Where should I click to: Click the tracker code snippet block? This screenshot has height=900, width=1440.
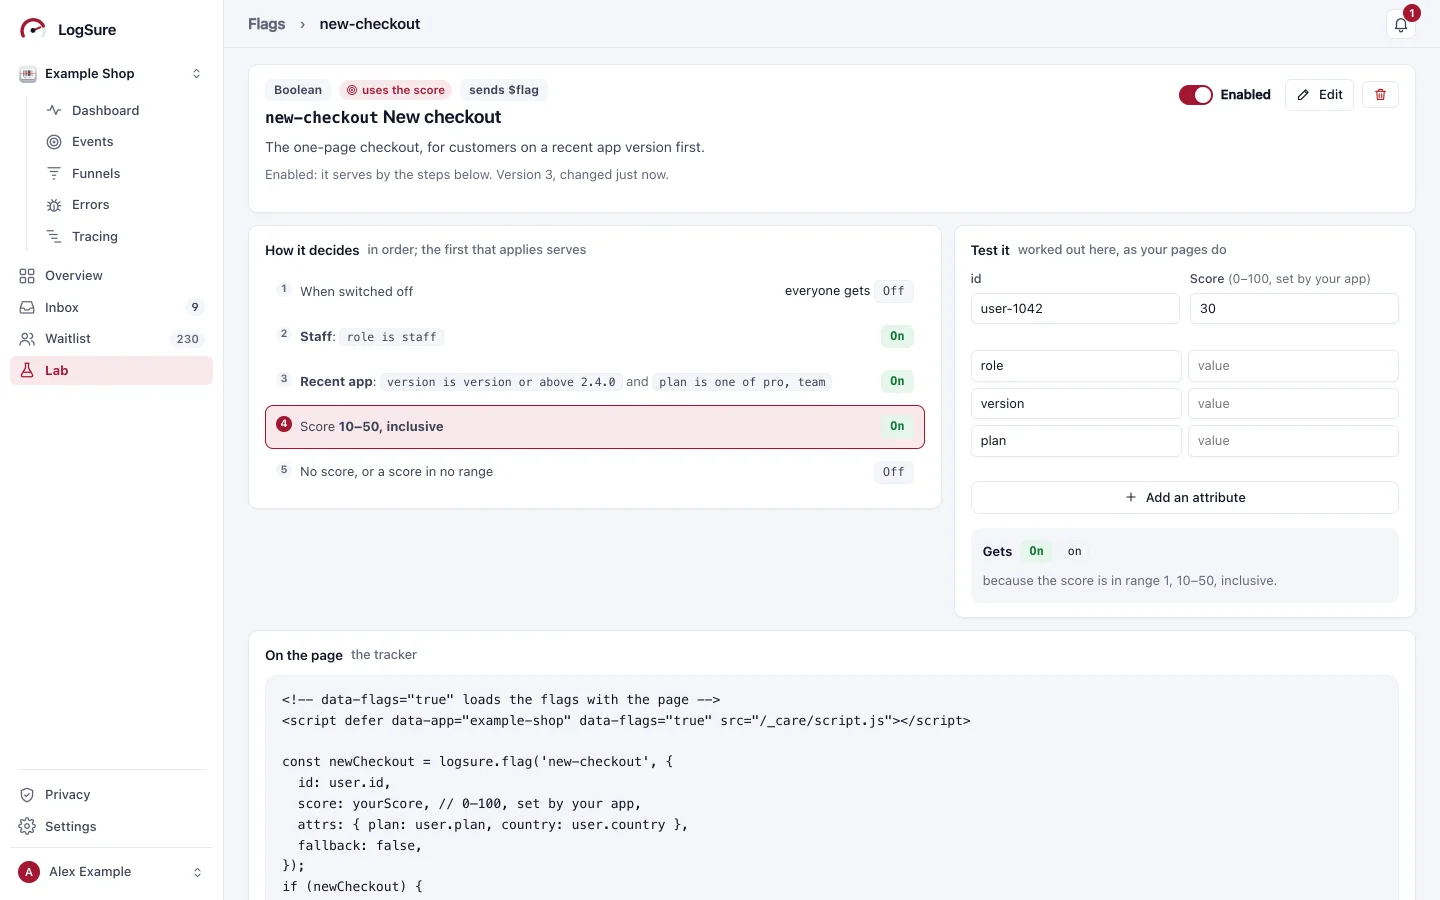(832, 788)
